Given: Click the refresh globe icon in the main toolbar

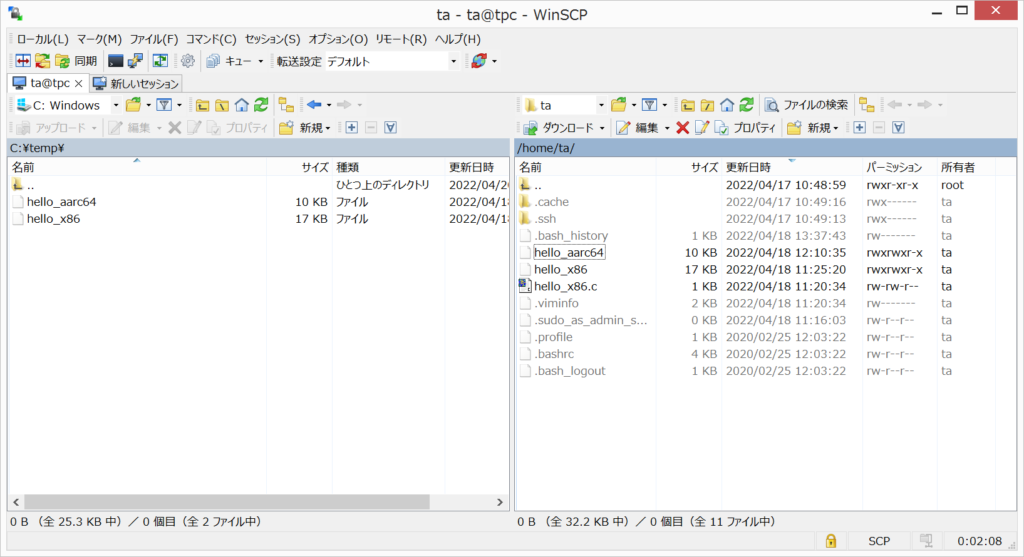Looking at the screenshot, I should [479, 61].
